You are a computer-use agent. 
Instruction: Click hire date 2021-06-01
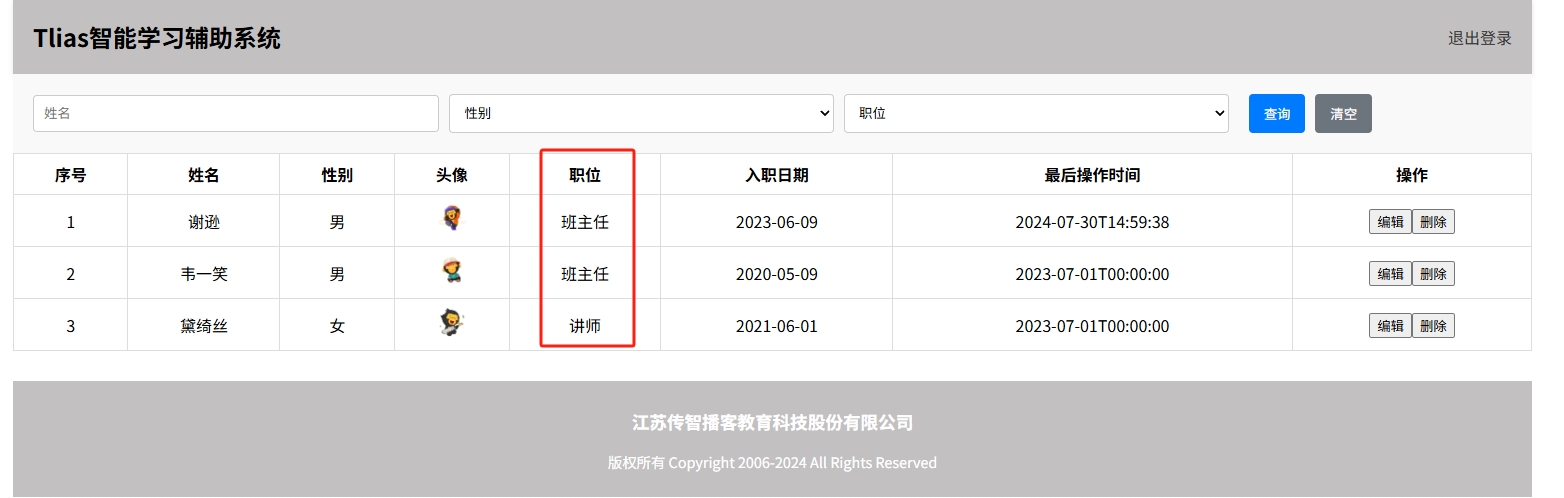click(x=777, y=326)
